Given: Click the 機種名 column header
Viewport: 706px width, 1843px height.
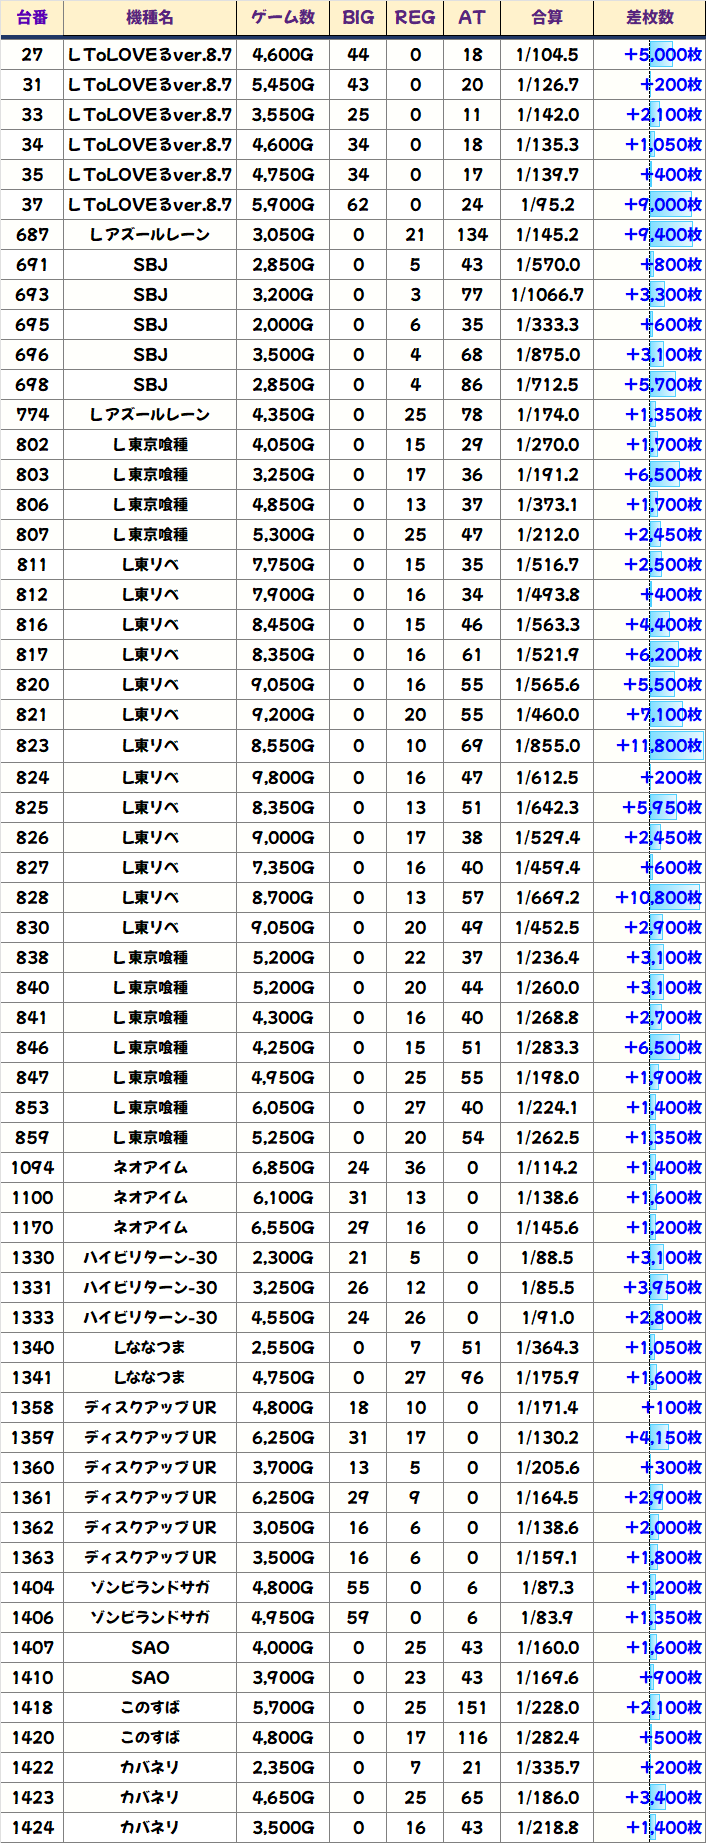Looking at the screenshot, I should (150, 17).
